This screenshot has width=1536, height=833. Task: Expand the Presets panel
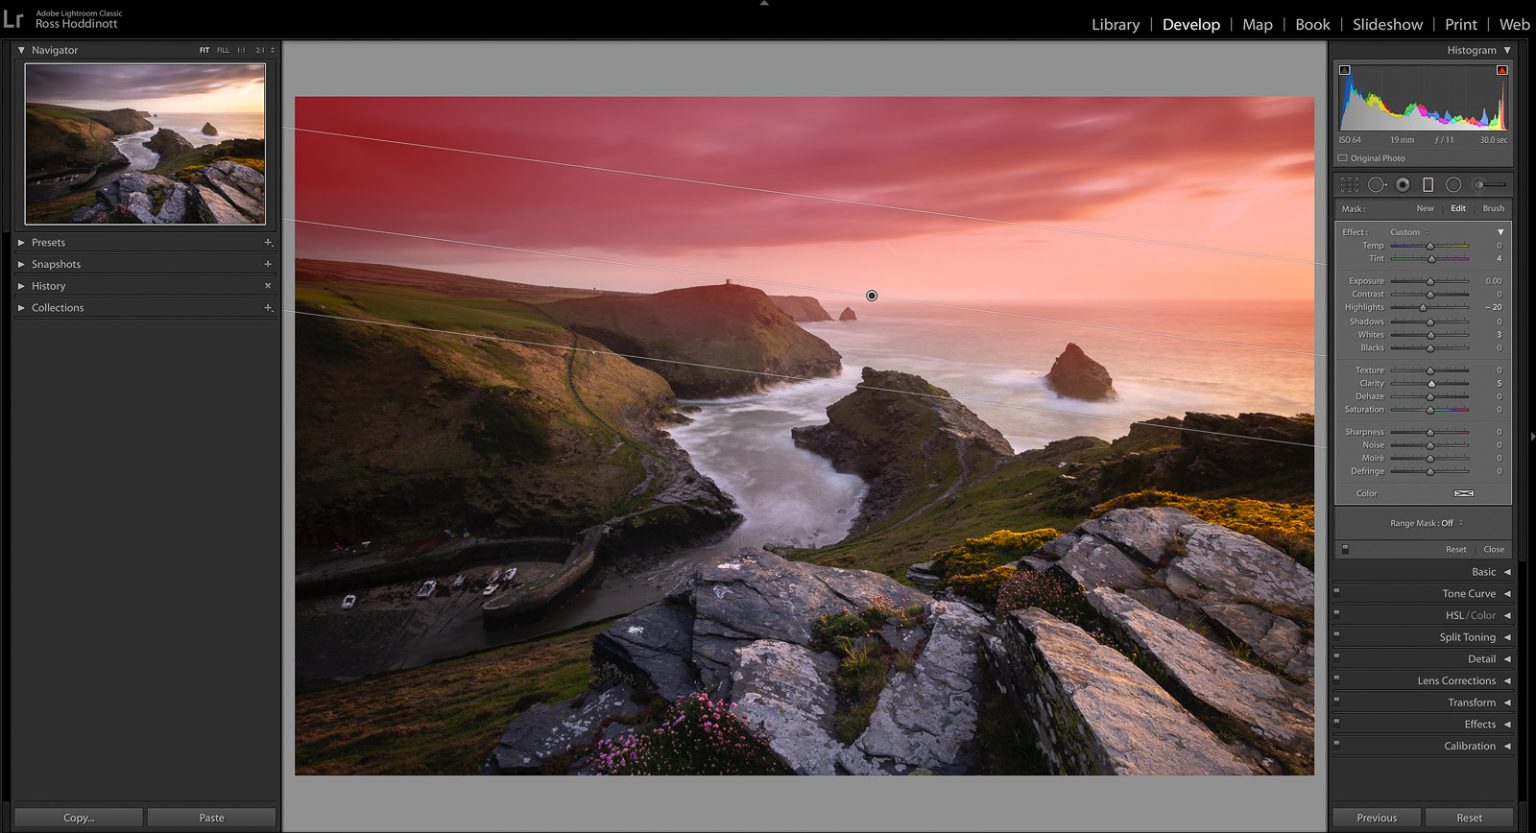50,242
